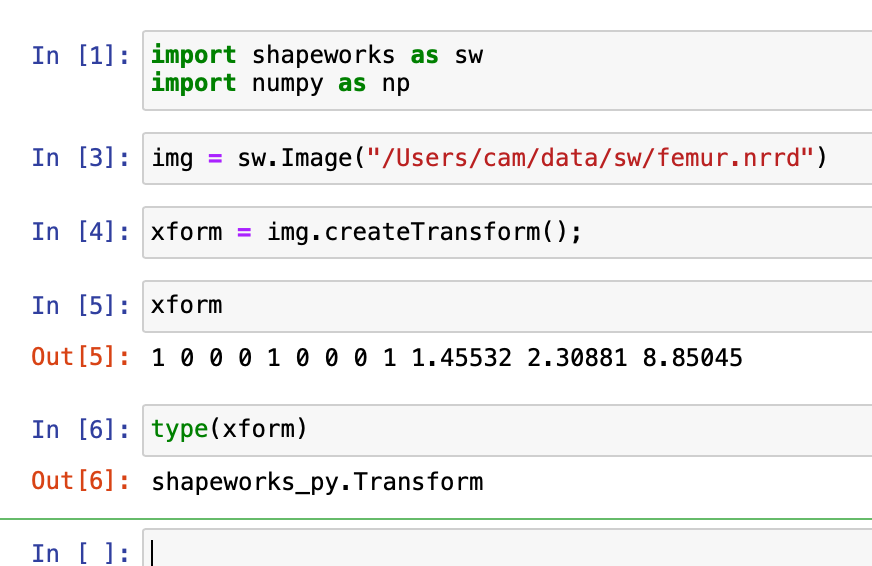This screenshot has width=872, height=566.
Task: Click the code cell containing only xform
Action: click(507, 306)
